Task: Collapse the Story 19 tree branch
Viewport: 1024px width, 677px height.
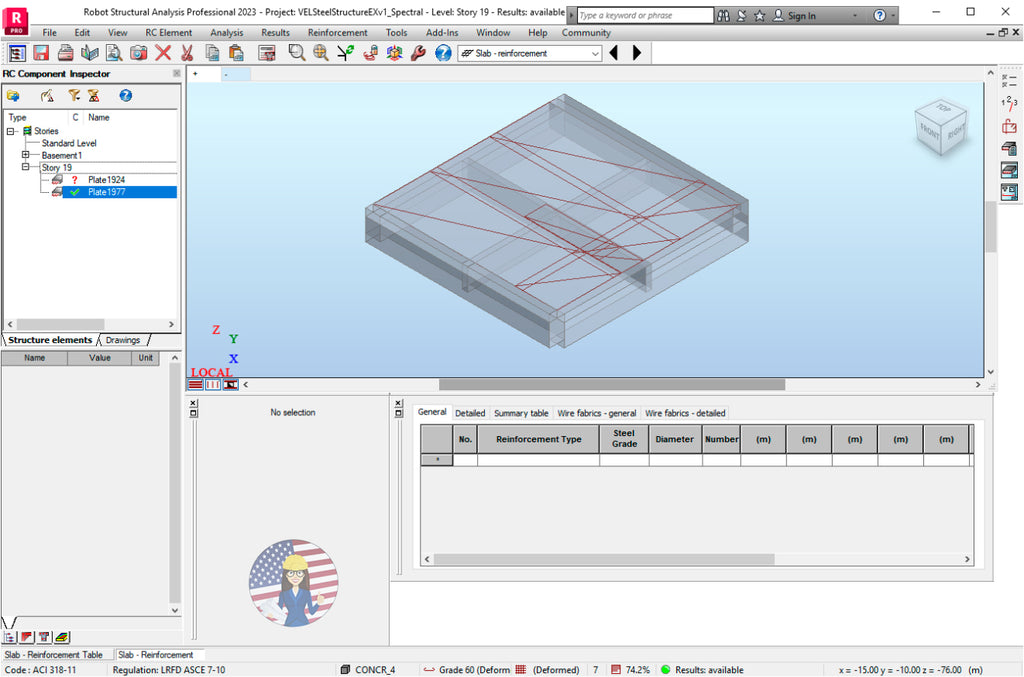Action: tap(28, 167)
